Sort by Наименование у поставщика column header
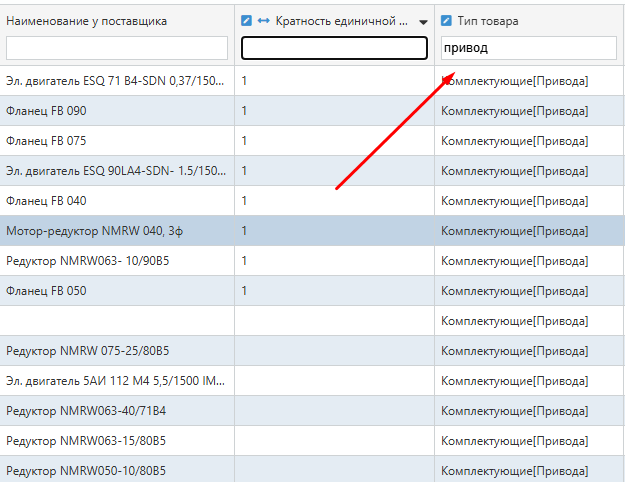 (86, 21)
